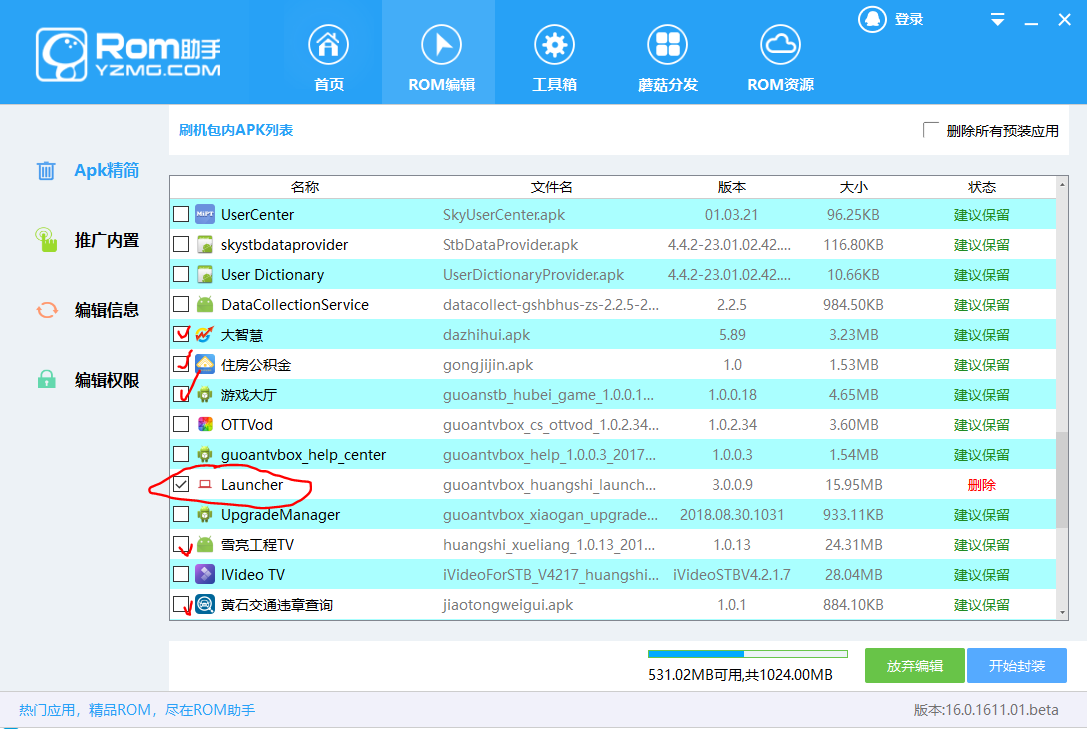The image size is (1087, 729).
Task: Sort by the 大小 column header
Action: click(853, 187)
